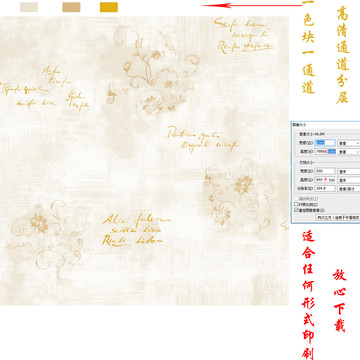360x360 pixels.
Task: Click the Image Size dialog title bar
Action: (x=326, y=124)
